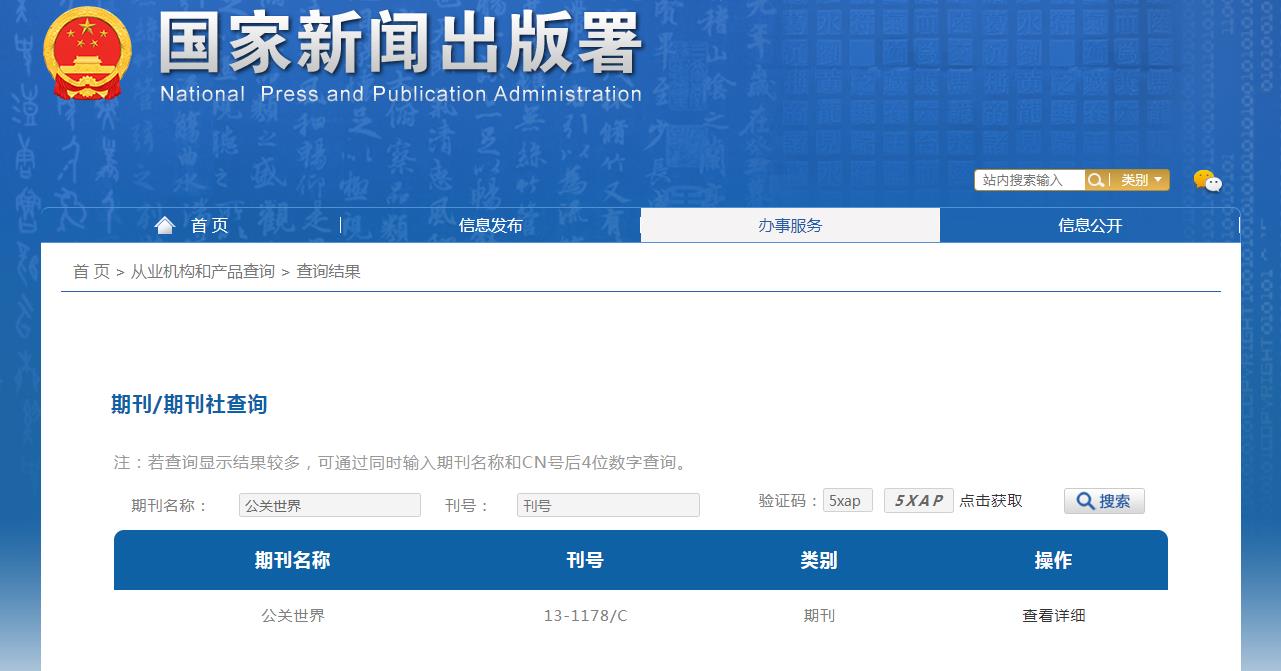
Task: Open the 信息公开 section
Action: 1089,225
